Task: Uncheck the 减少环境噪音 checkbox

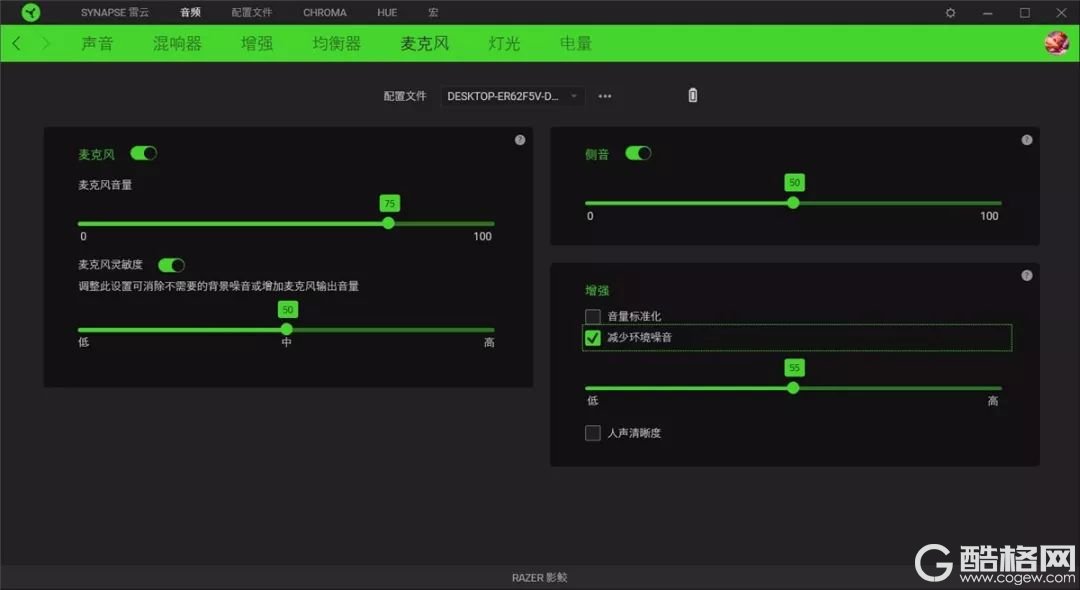Action: click(x=592, y=337)
